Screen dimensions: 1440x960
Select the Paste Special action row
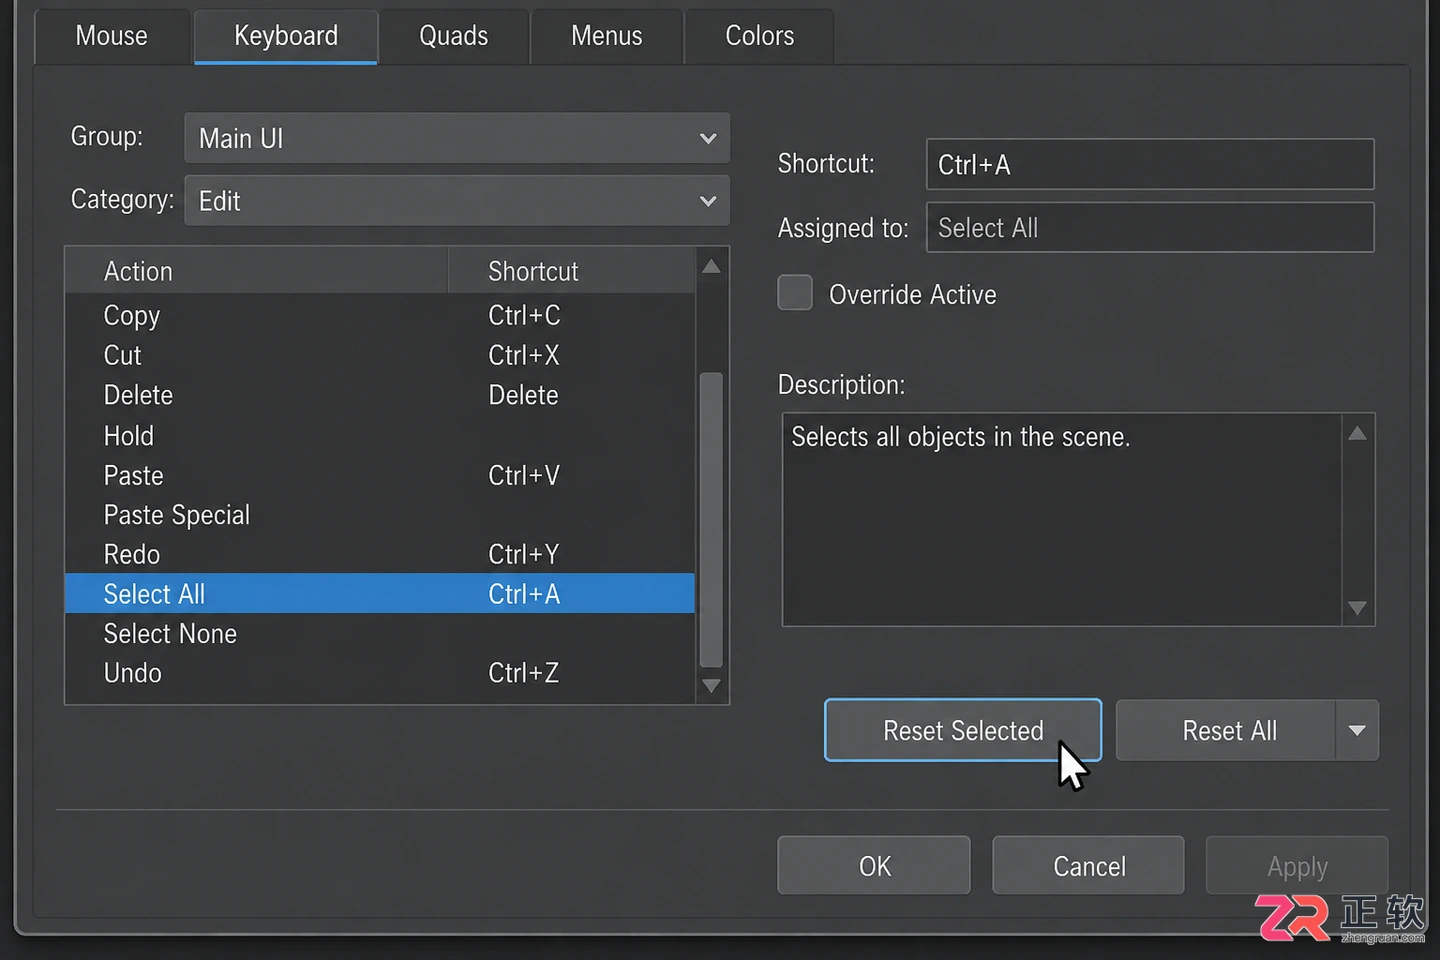point(380,514)
